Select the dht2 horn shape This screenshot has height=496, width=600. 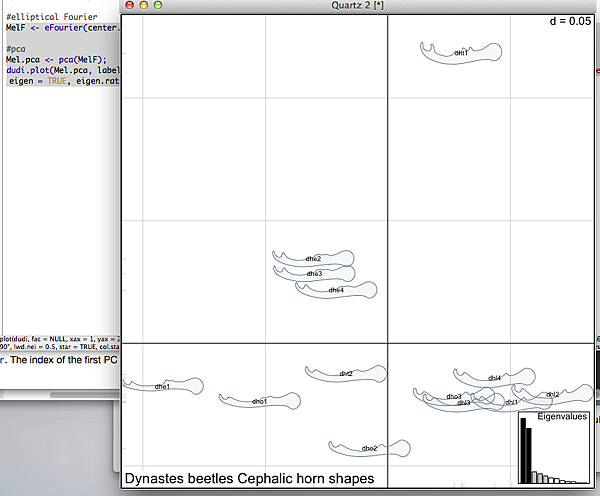(346, 374)
